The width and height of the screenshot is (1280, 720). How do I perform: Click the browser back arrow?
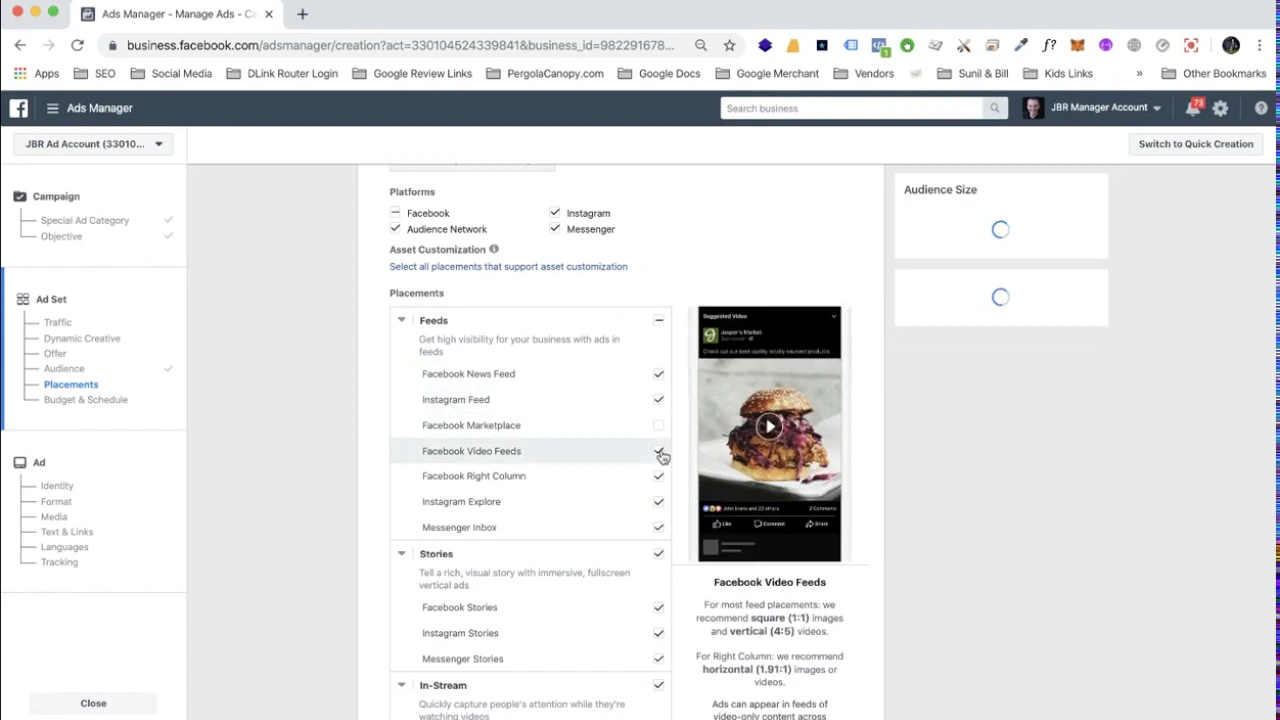(20, 45)
